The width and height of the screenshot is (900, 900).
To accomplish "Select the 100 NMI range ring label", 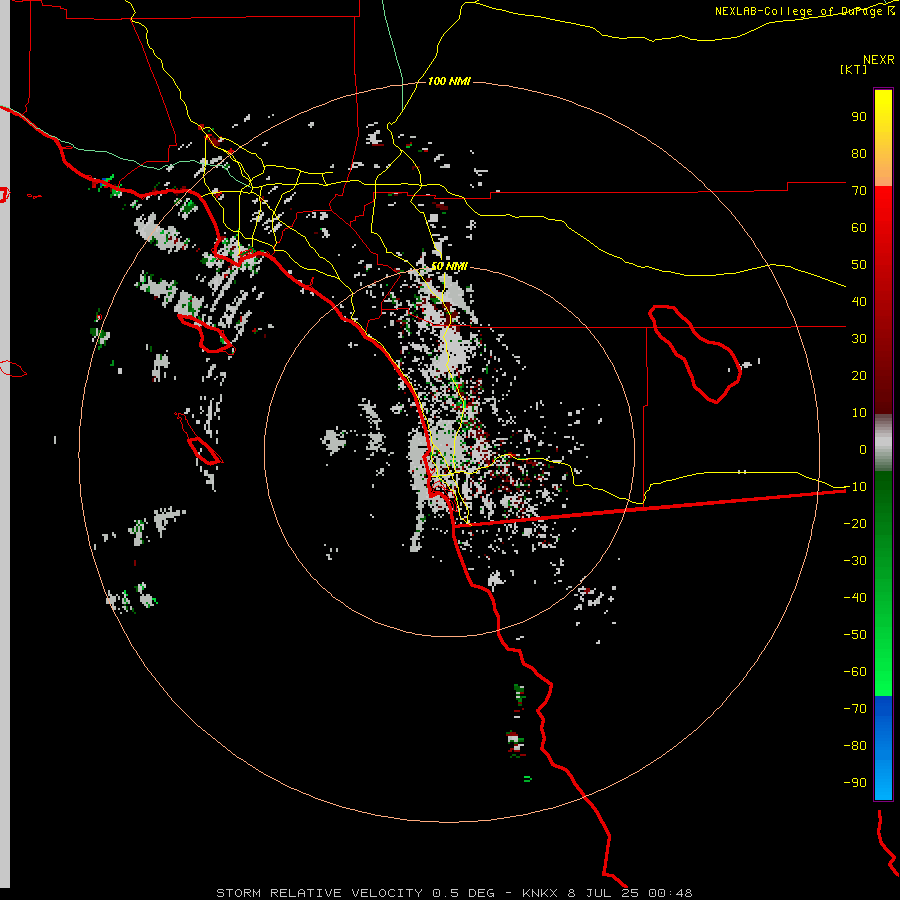I will click(x=449, y=82).
